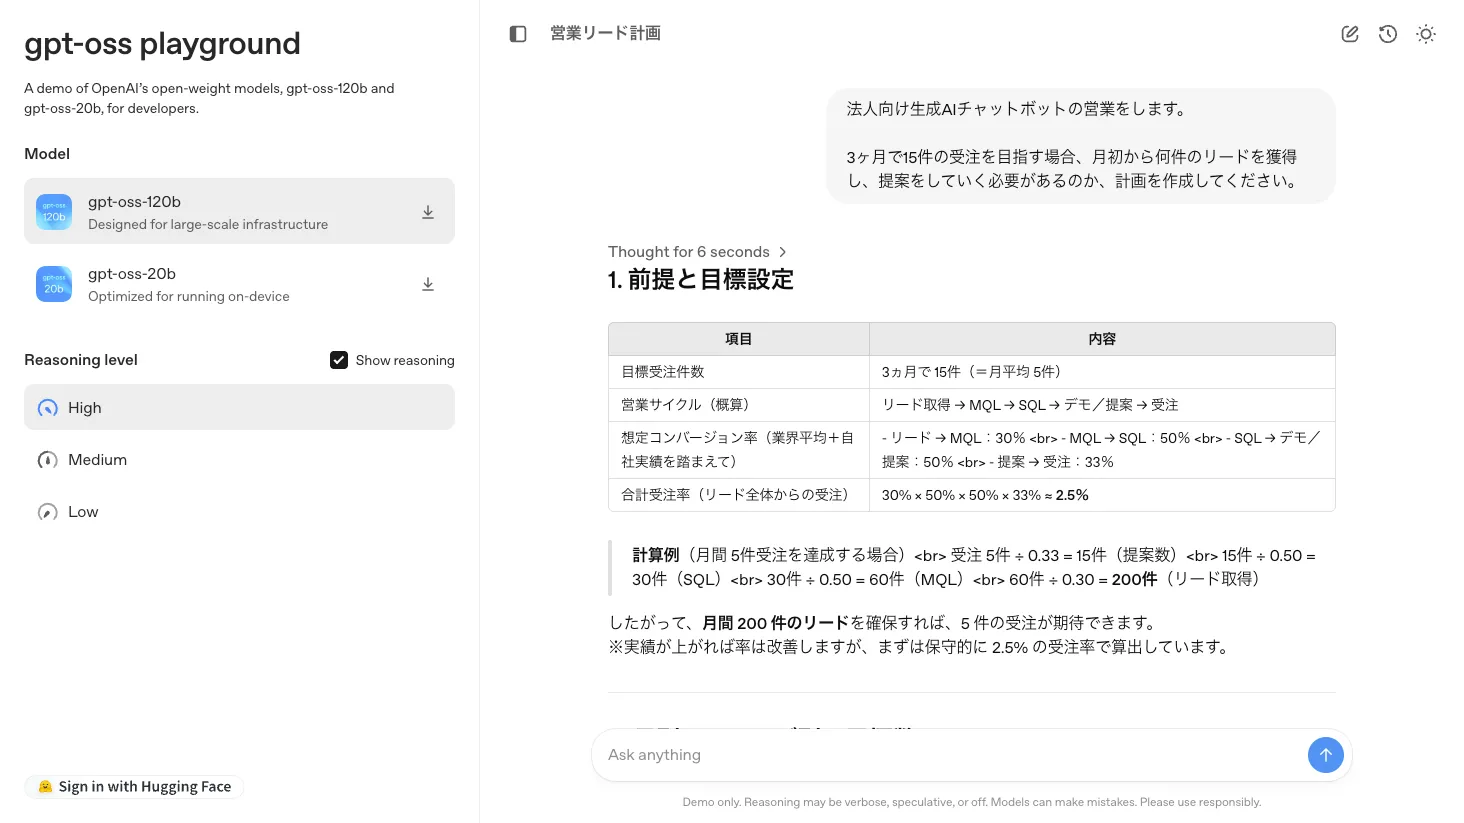Download the gpt-oss-20b model
The width and height of the screenshot is (1464, 823).
[428, 284]
